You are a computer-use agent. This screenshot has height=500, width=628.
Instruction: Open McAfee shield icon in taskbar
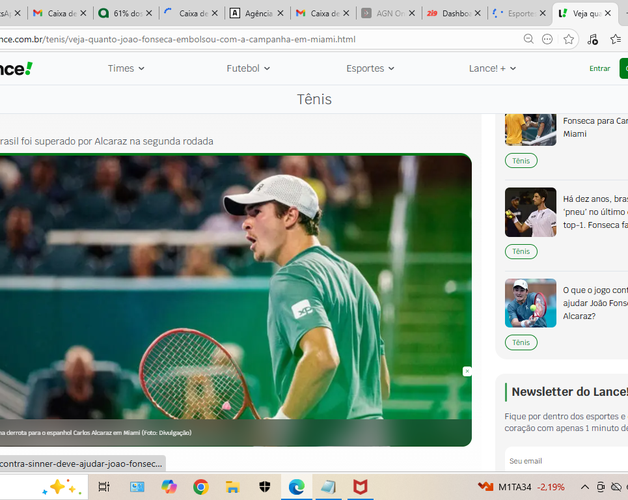360,487
